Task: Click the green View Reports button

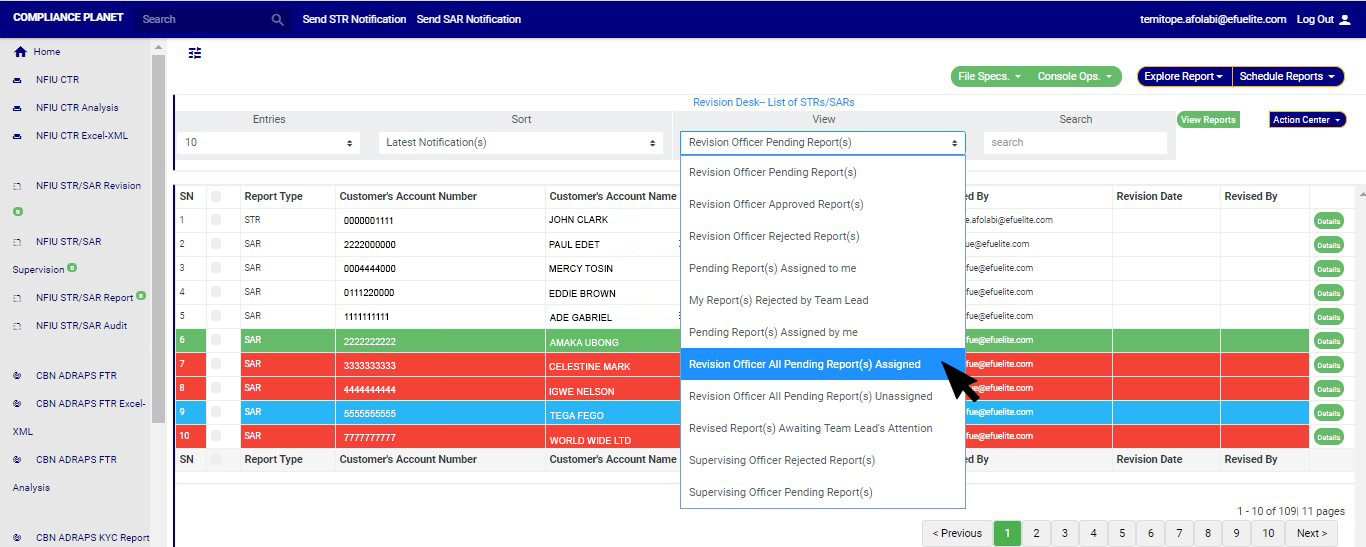Action: 1208,120
